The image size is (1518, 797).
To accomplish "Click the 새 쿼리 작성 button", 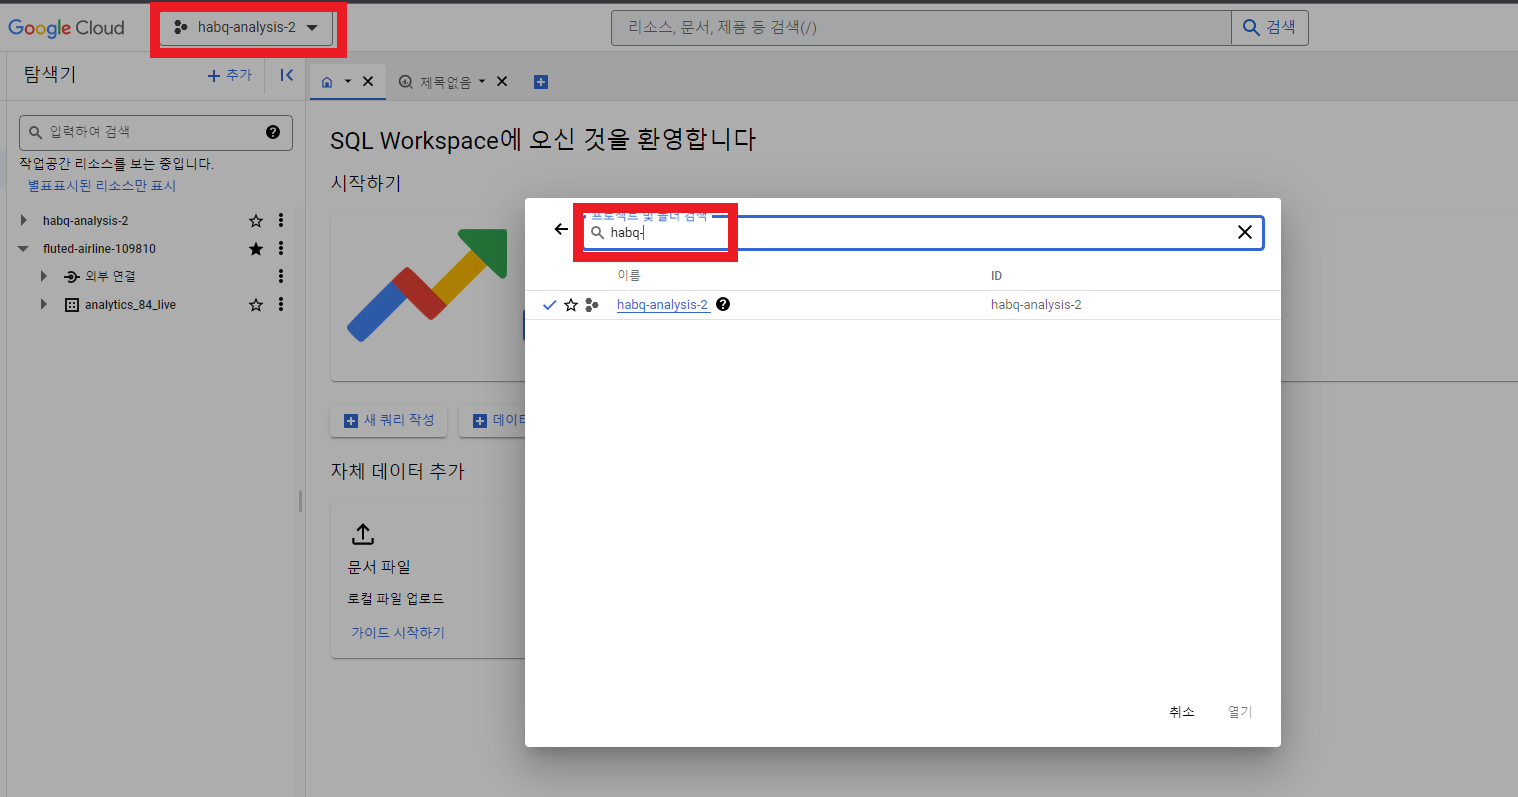I will [x=389, y=420].
